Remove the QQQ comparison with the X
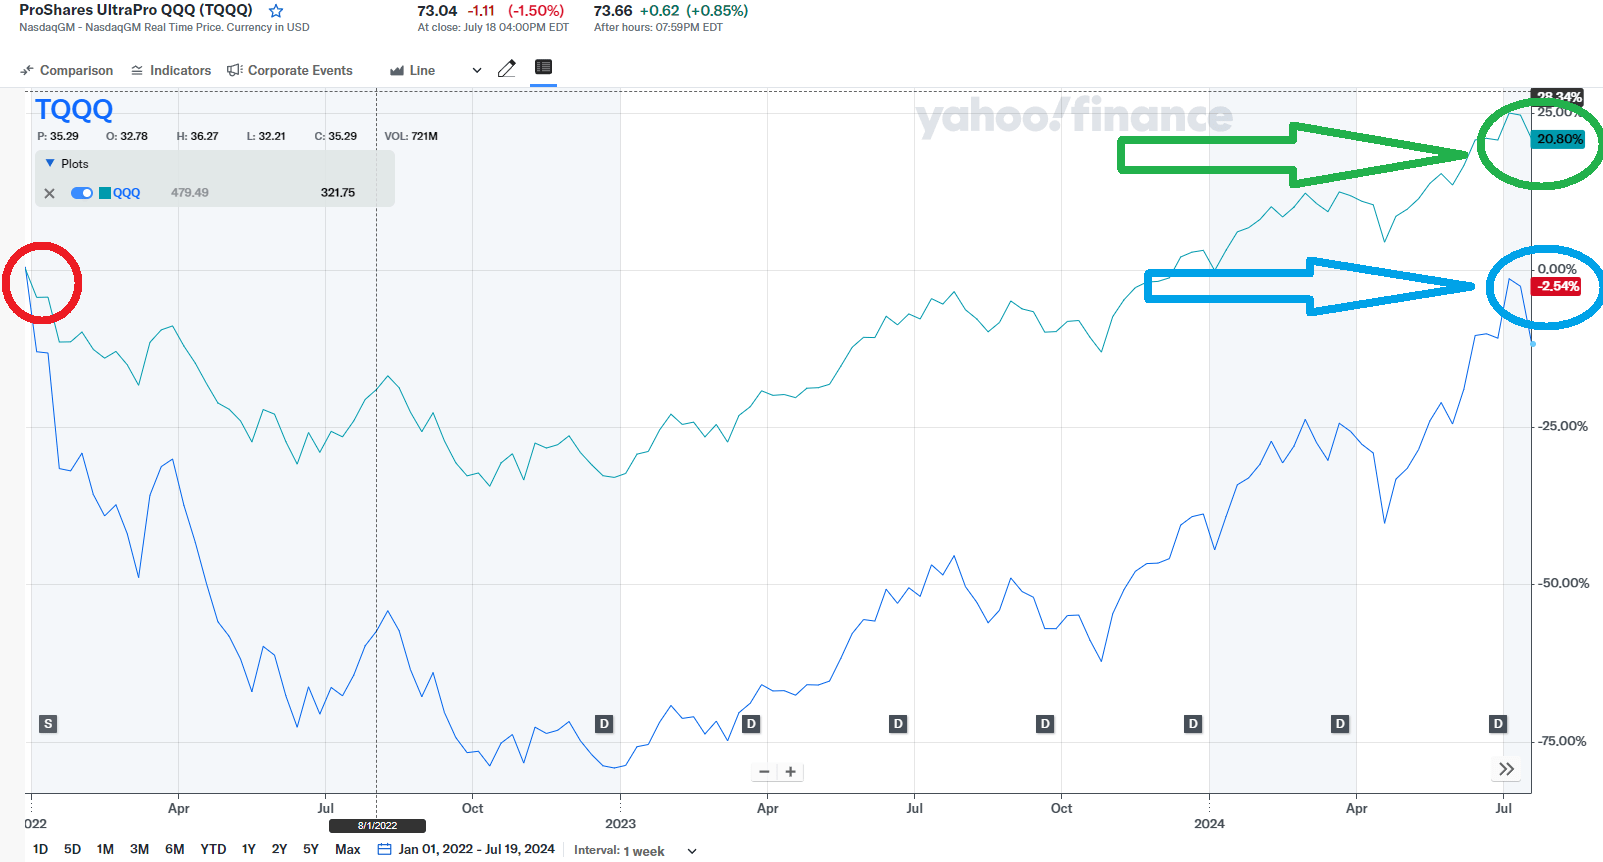This screenshot has height=862, width=1603. click(x=48, y=192)
